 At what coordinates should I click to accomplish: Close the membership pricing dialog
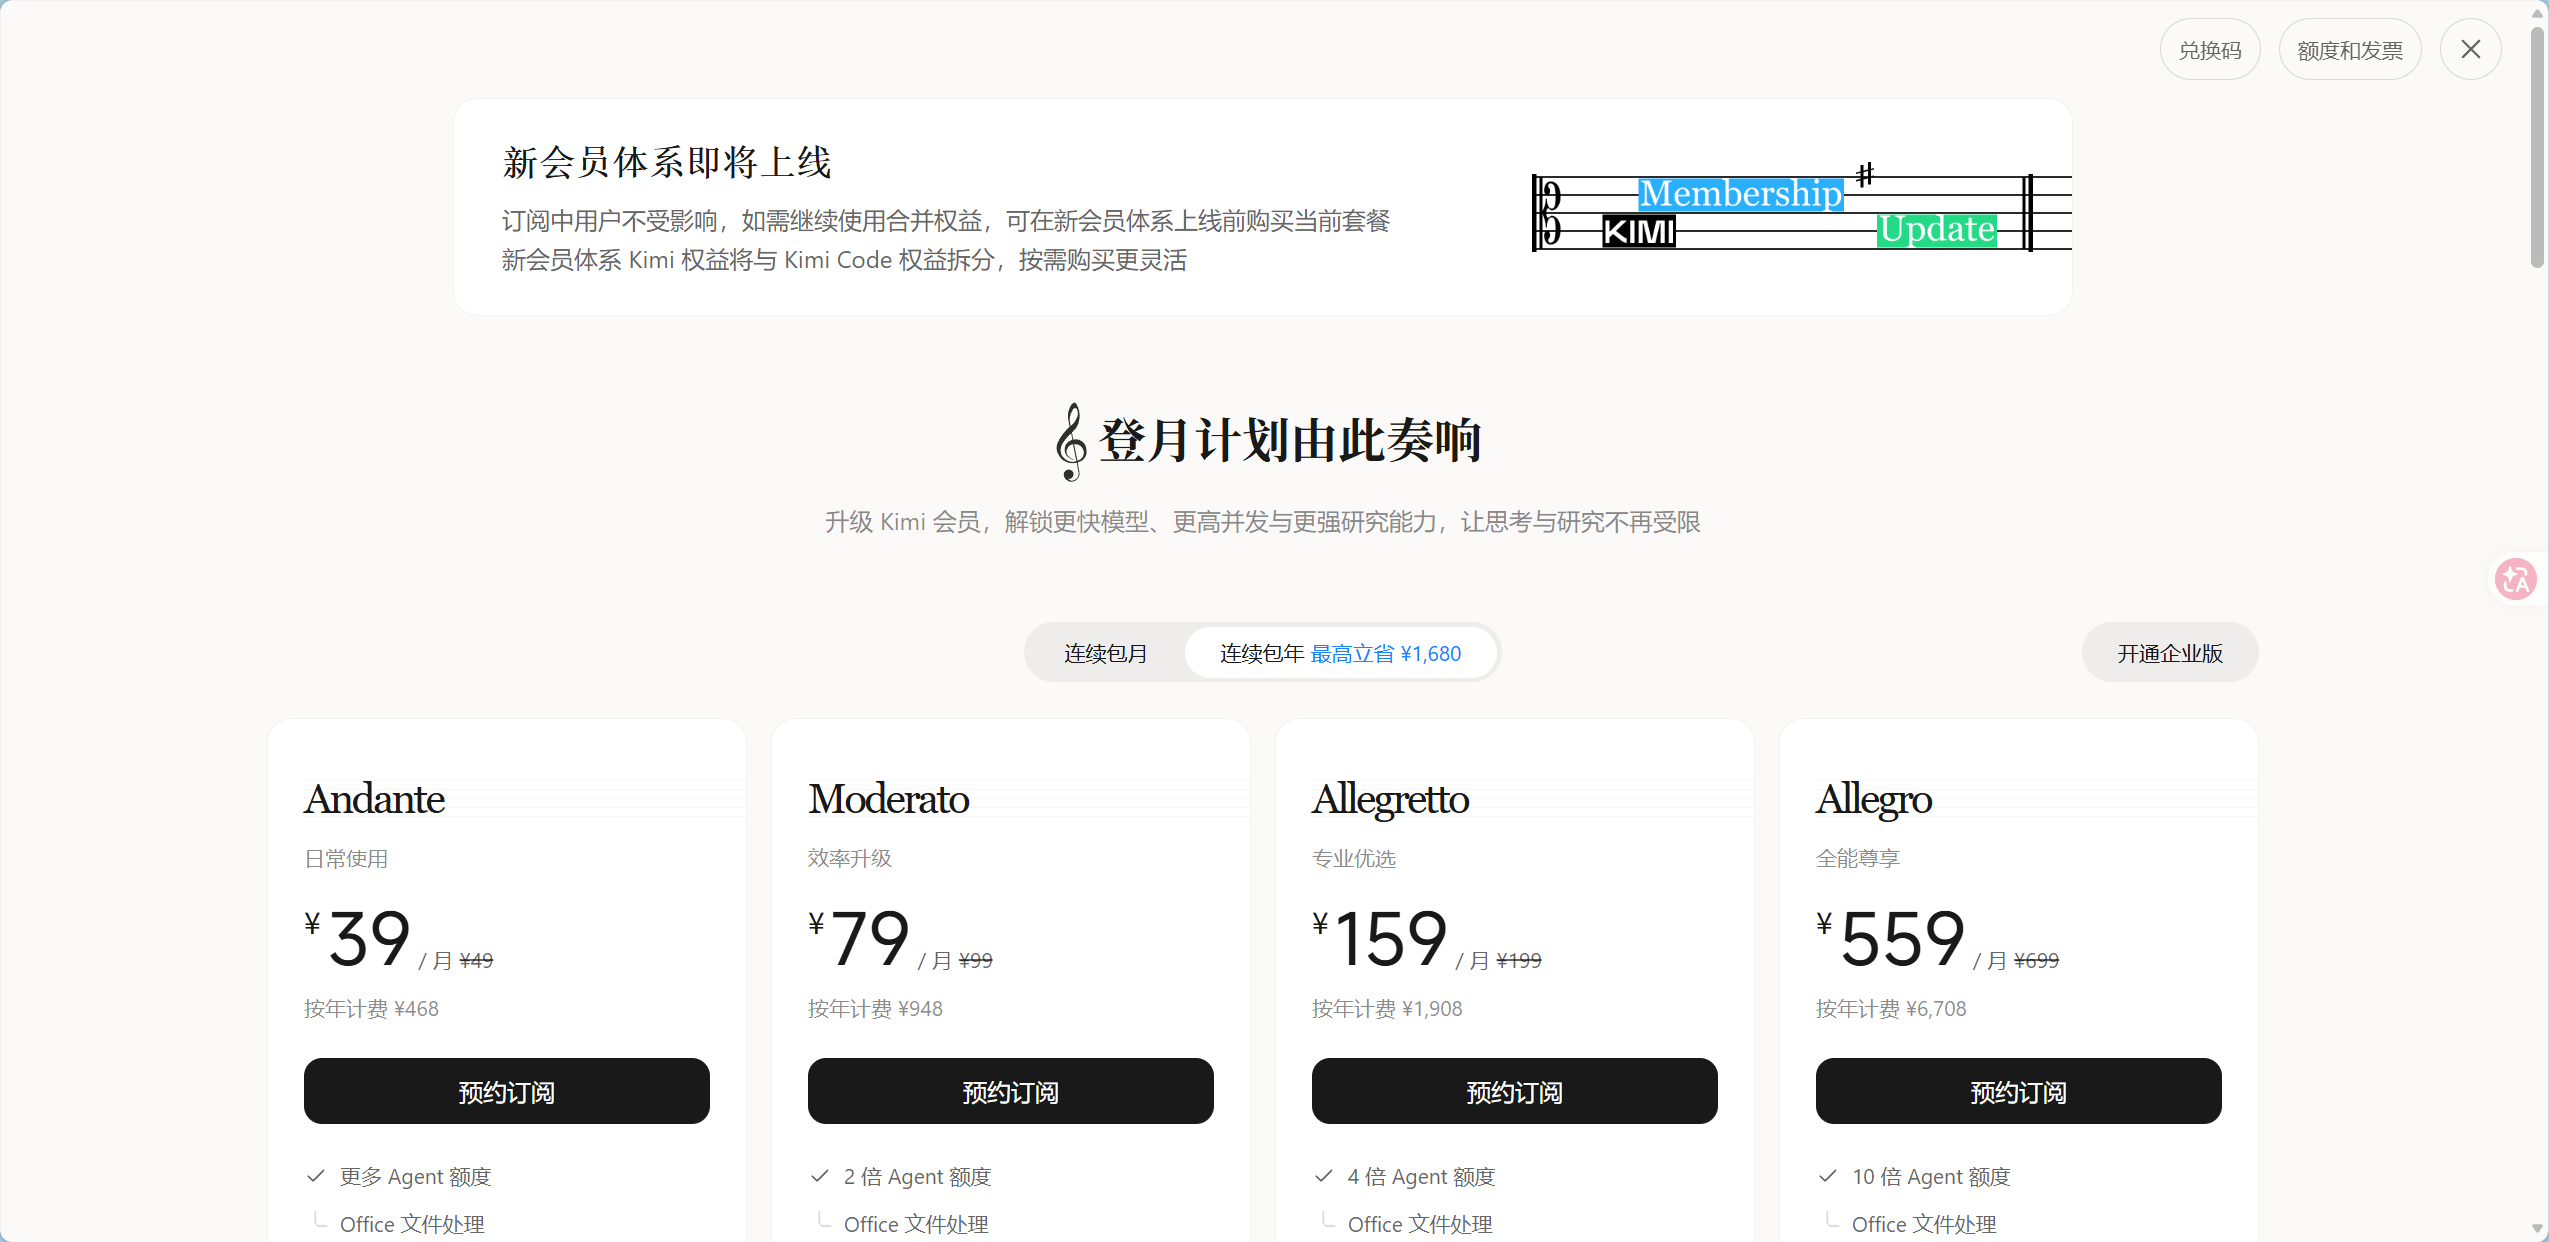[x=2470, y=49]
